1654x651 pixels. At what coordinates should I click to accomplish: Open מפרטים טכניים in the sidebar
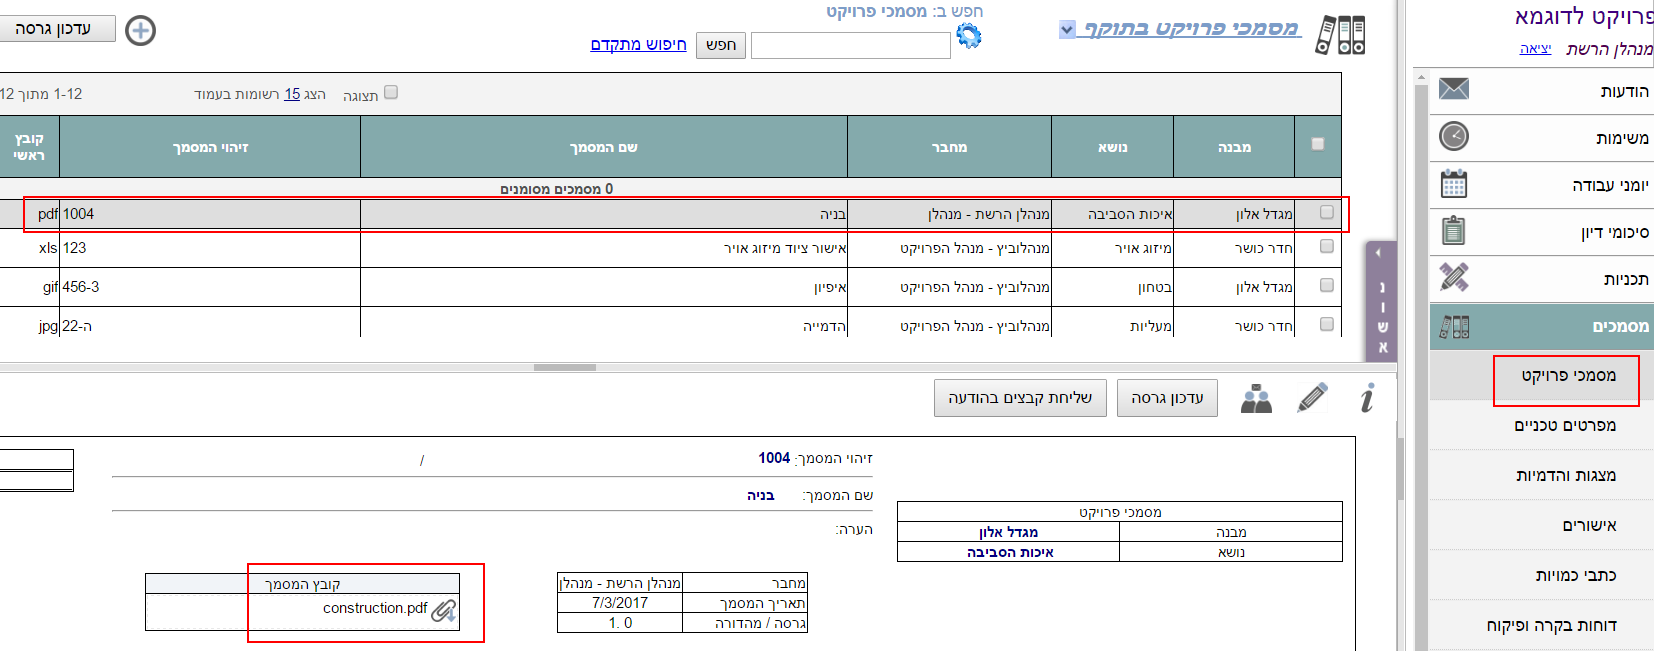tap(1564, 426)
